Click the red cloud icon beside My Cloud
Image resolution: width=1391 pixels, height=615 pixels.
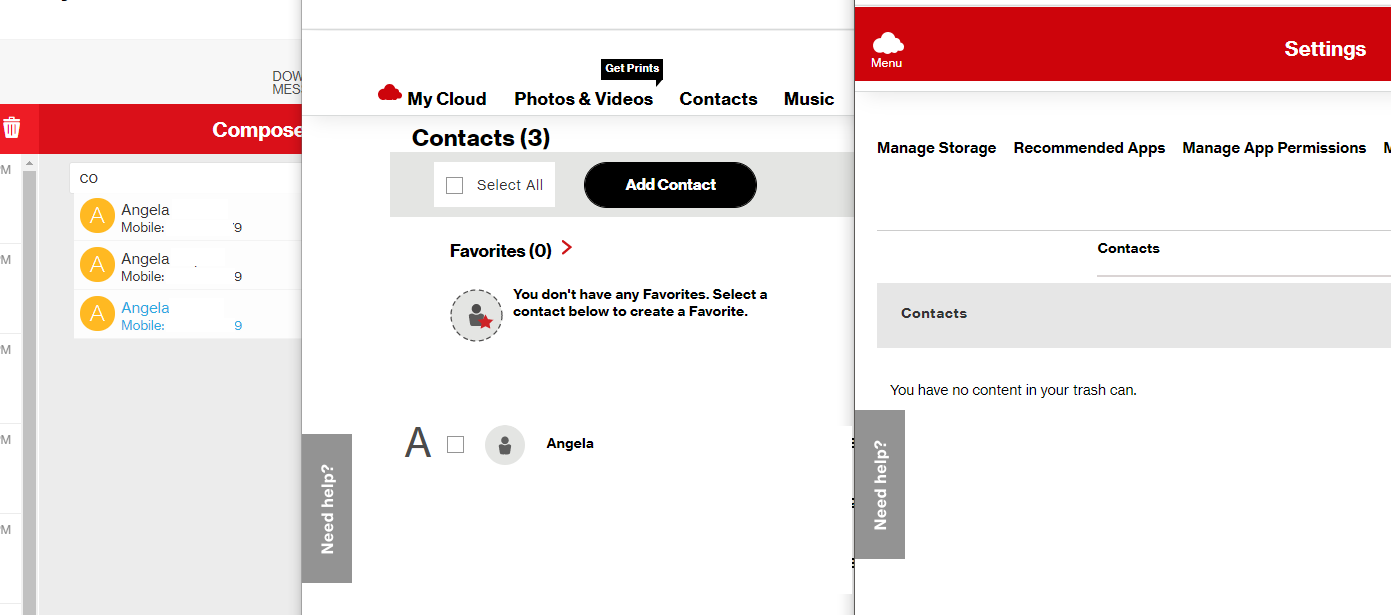click(390, 93)
